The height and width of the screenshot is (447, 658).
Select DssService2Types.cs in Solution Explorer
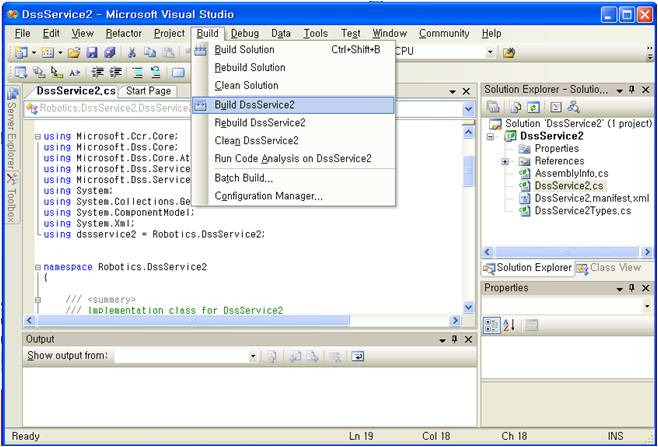pyautogui.click(x=582, y=211)
